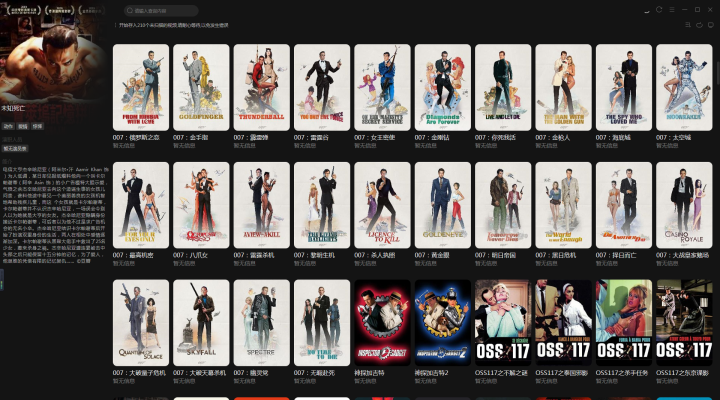The height and width of the screenshot is (400, 720).
Task: Open the Goldfinger movie poster
Action: point(202,87)
